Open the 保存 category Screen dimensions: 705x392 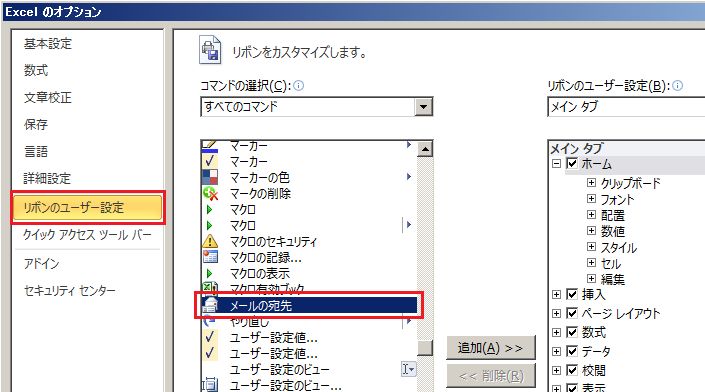36,125
